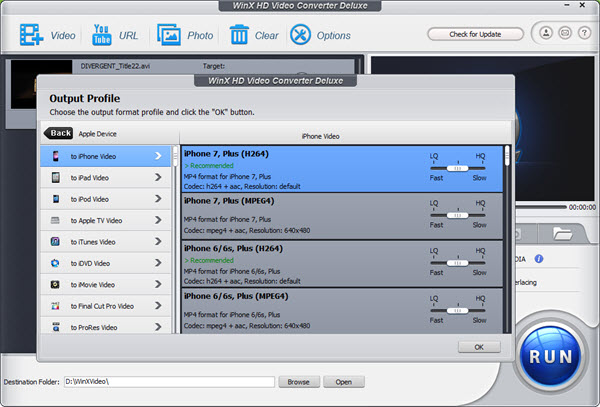Select to iPod Video category
Screen dimensions: 600x407
tap(106, 199)
